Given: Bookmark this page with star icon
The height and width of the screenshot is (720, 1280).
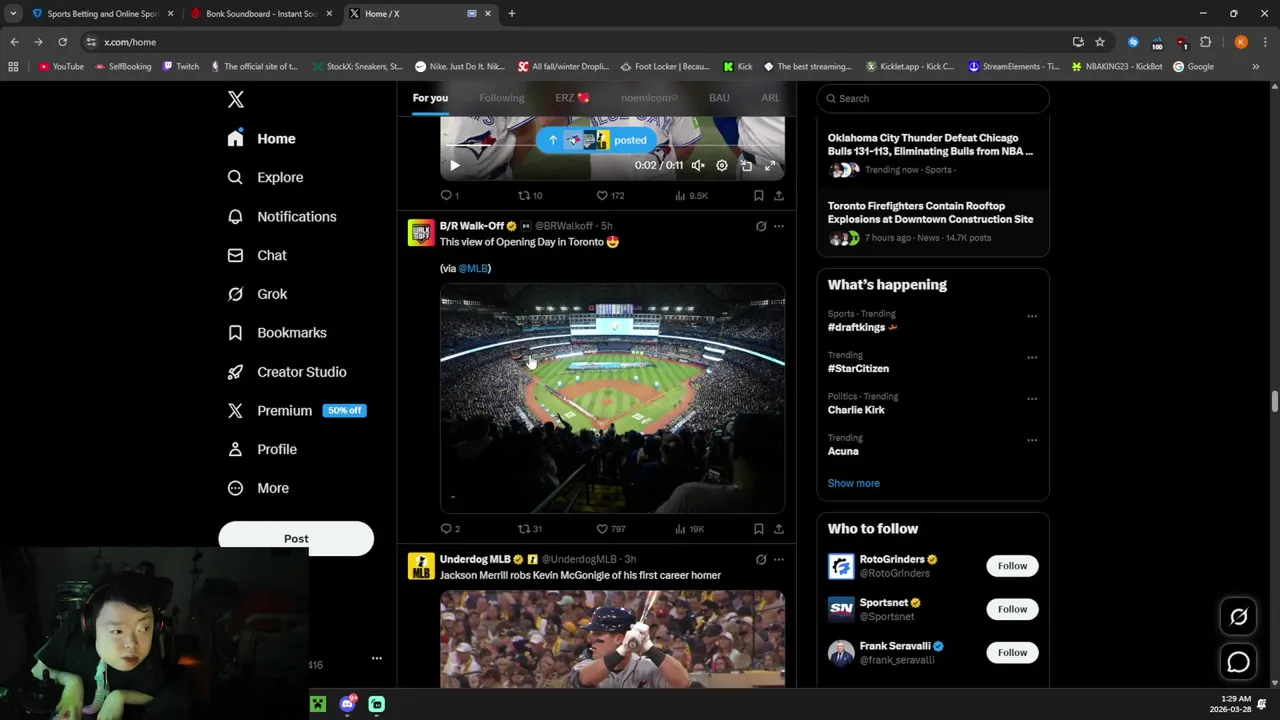Looking at the screenshot, I should (x=1100, y=42).
